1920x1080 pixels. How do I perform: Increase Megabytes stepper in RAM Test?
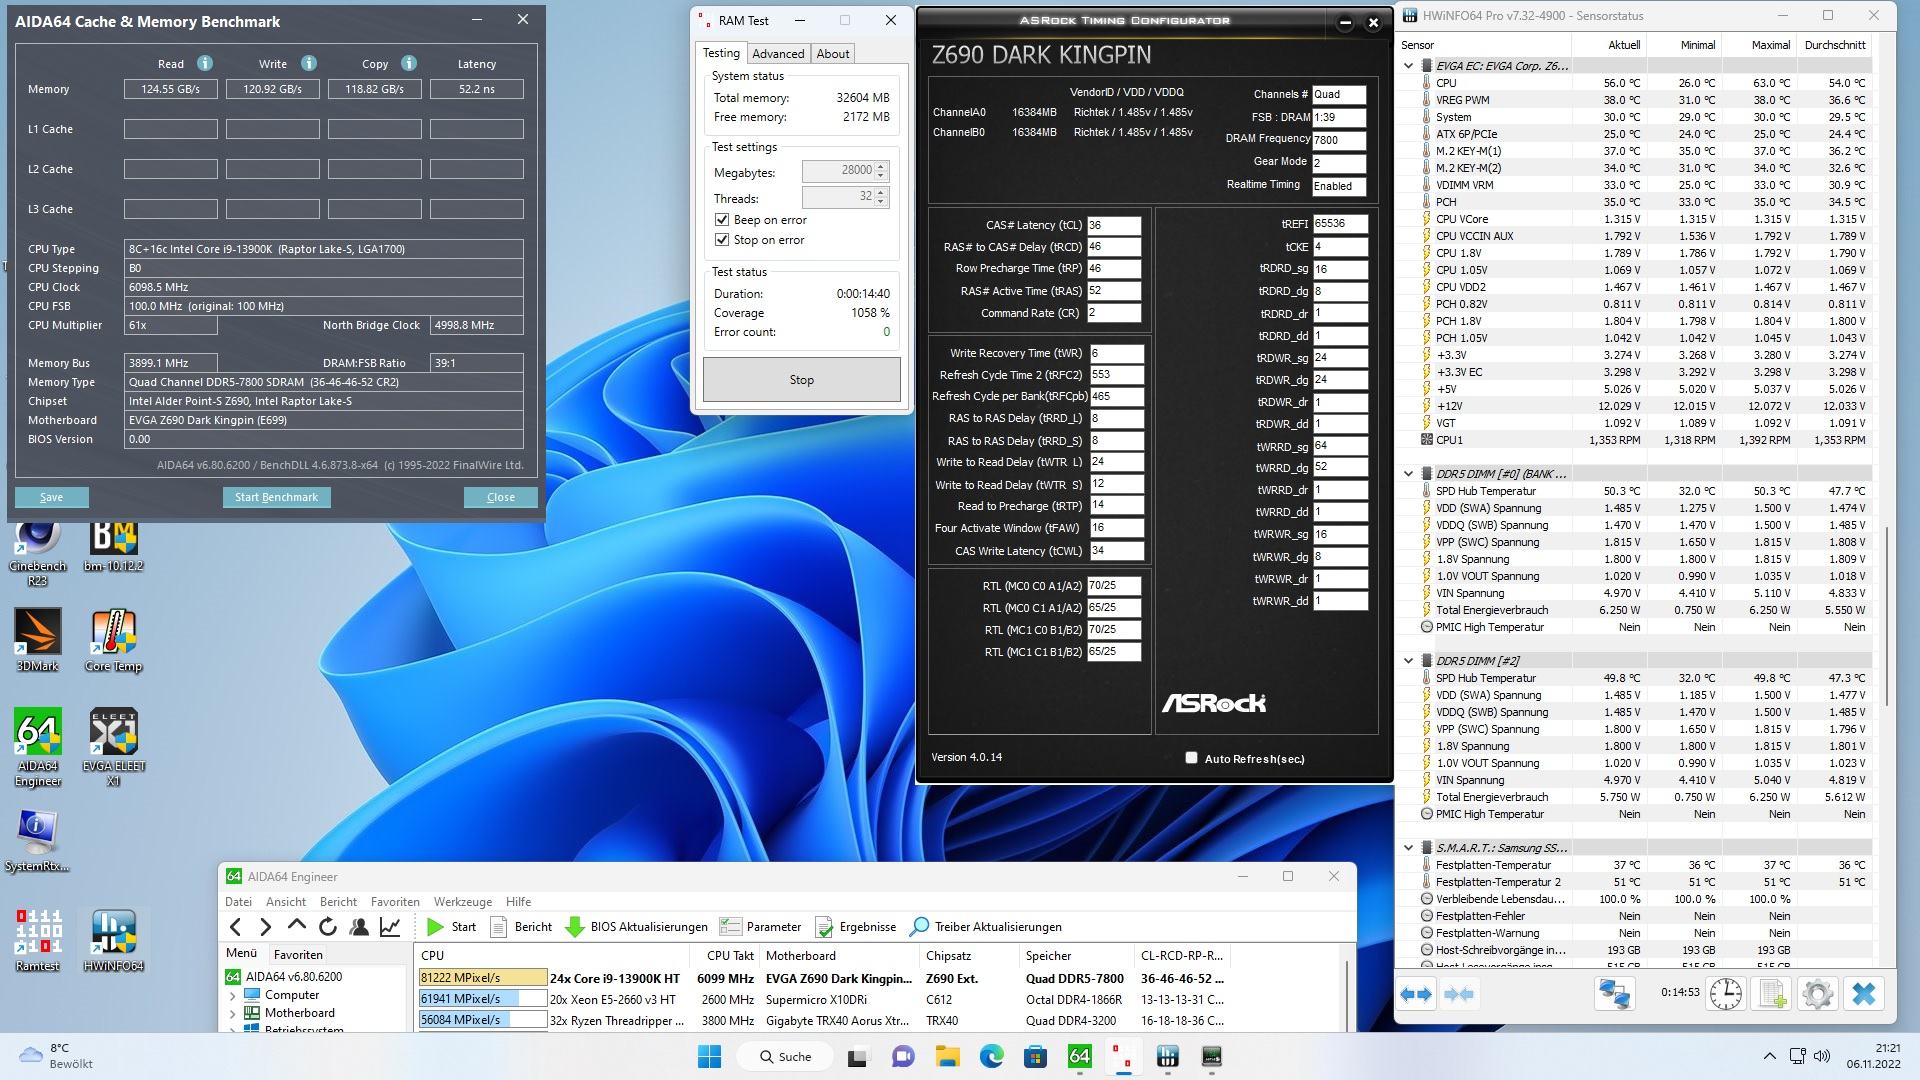pyautogui.click(x=881, y=166)
